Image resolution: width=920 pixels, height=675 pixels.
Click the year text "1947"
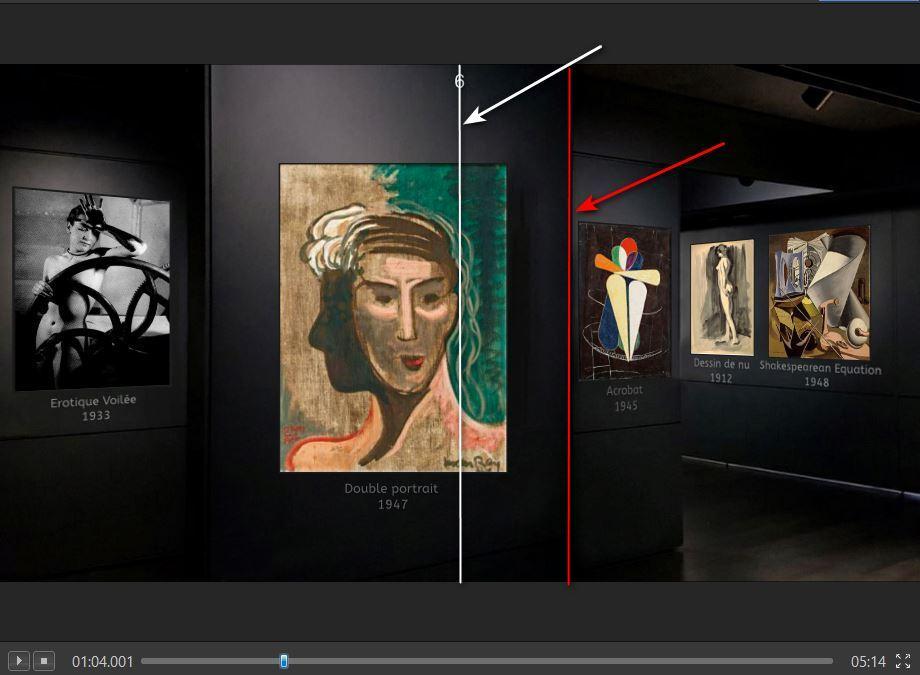click(393, 504)
